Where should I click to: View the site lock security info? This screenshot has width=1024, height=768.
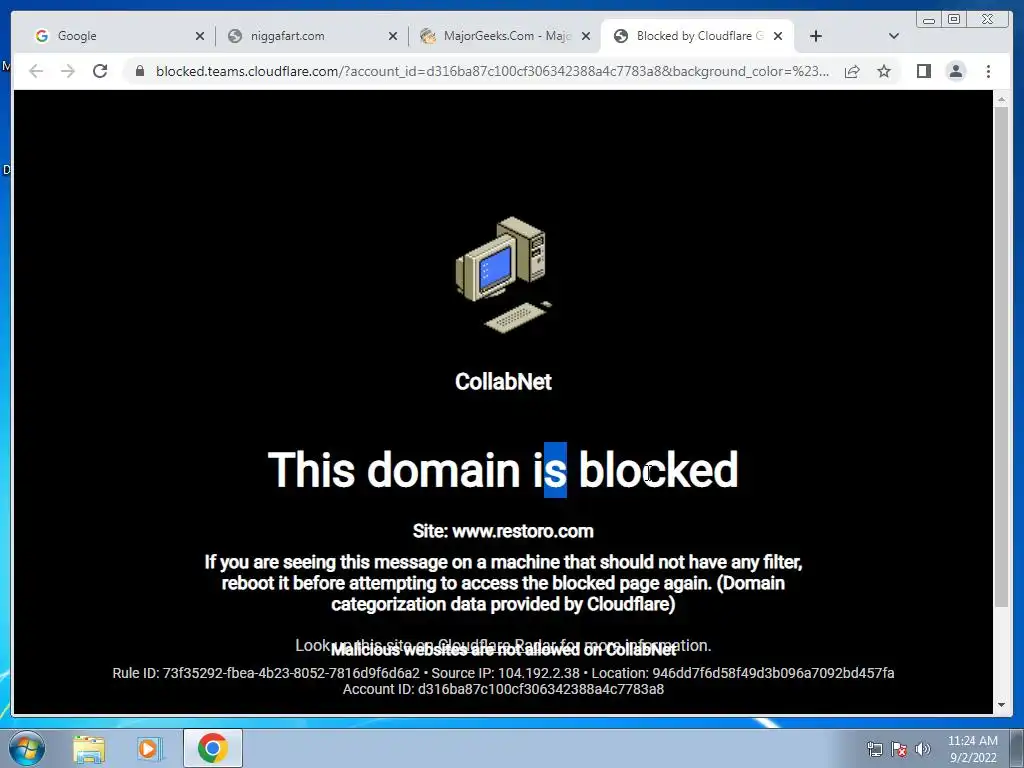[x=140, y=71]
